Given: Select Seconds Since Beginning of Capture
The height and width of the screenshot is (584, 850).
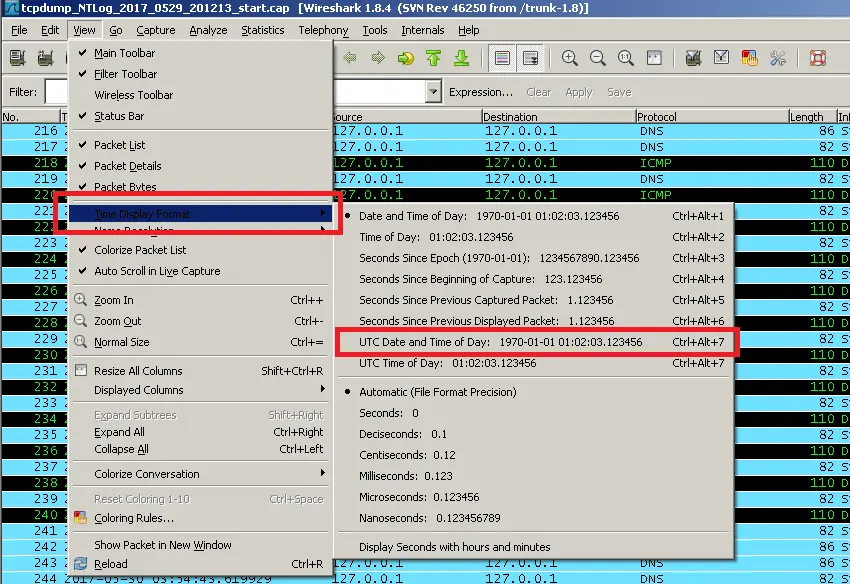Looking at the screenshot, I should point(535,279).
